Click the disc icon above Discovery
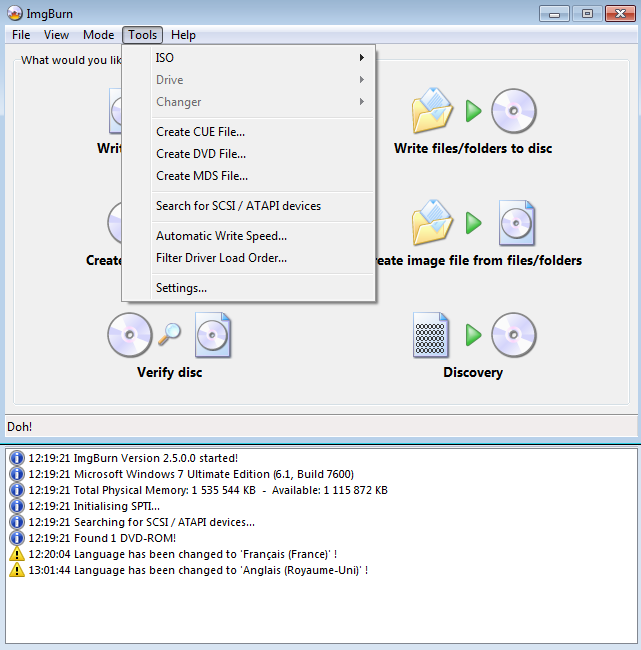The width and height of the screenshot is (641, 650). 514,335
